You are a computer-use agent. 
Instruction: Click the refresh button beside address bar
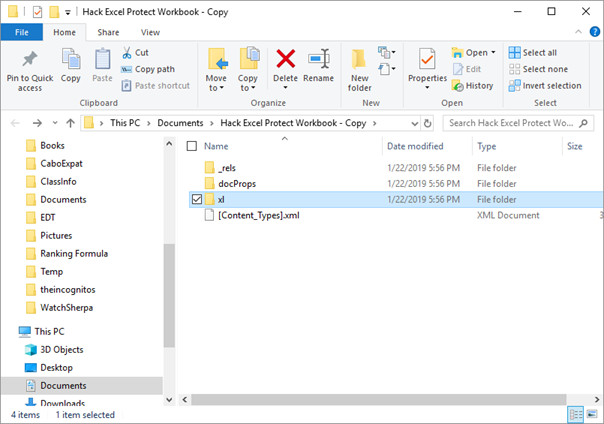(x=427, y=123)
